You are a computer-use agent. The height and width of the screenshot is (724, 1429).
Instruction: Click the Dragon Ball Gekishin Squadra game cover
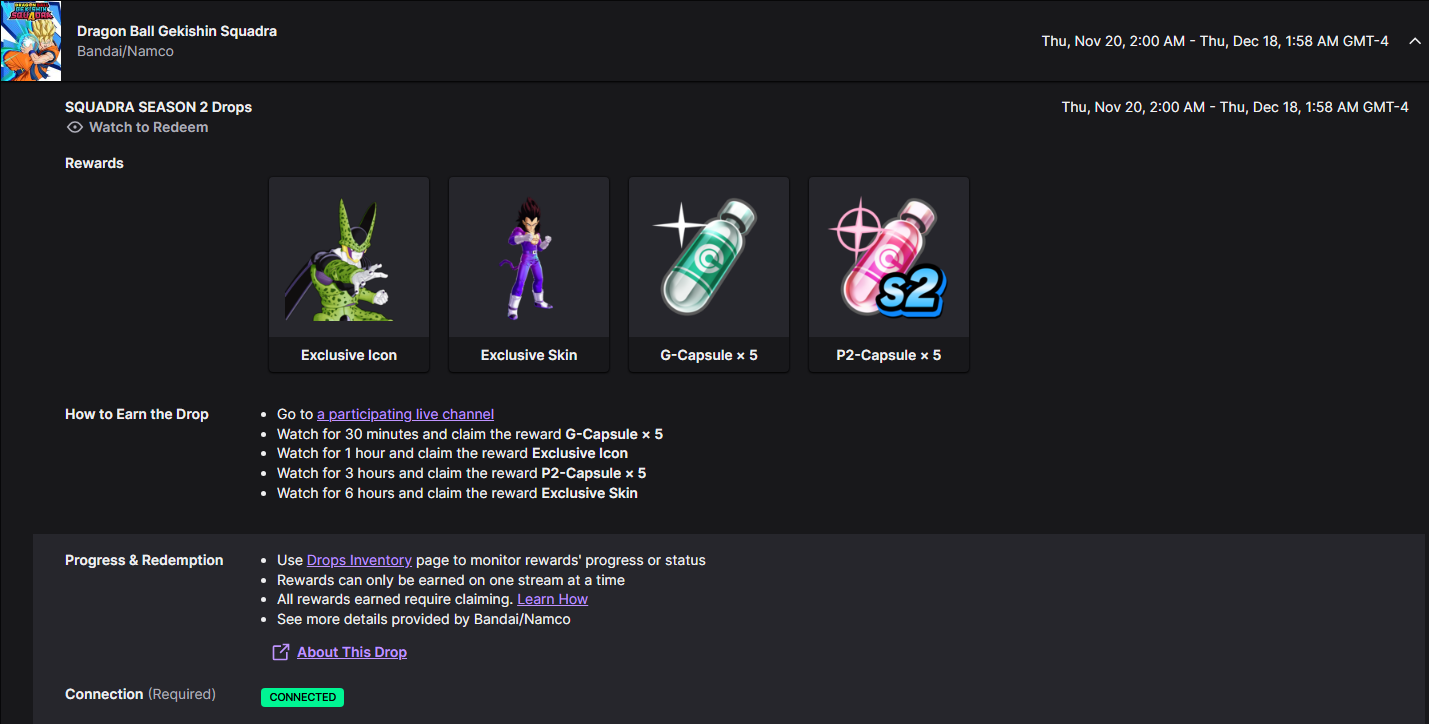coord(31,41)
